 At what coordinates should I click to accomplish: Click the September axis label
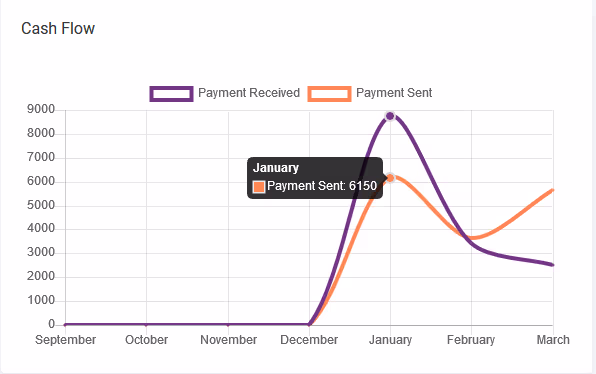65,339
